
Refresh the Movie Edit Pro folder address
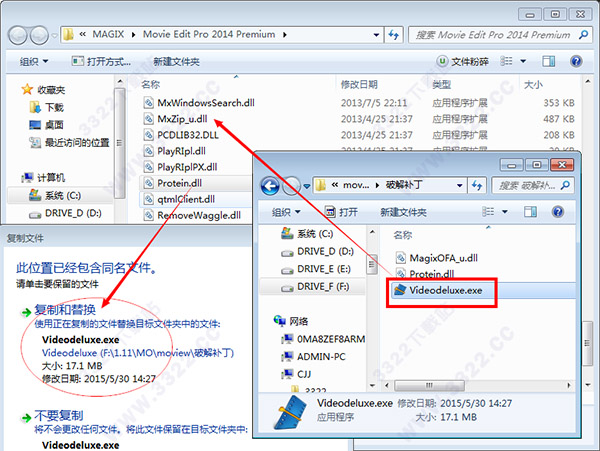click(394, 35)
